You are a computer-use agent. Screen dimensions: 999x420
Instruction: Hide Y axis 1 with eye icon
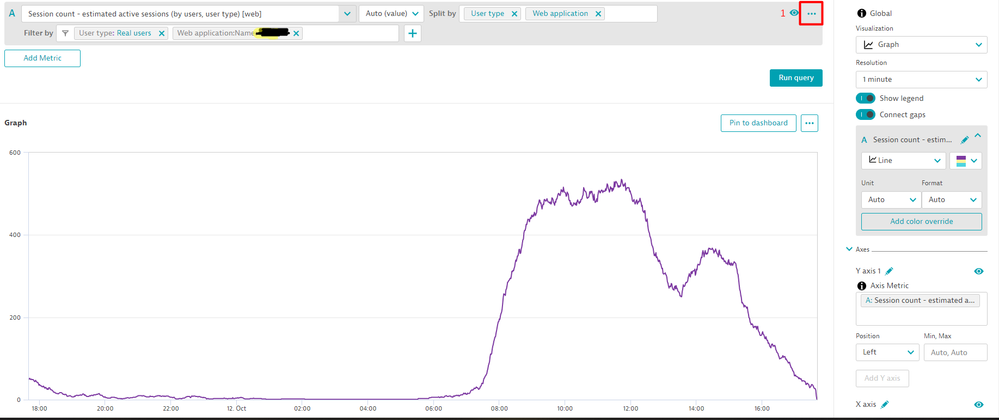coord(978,271)
